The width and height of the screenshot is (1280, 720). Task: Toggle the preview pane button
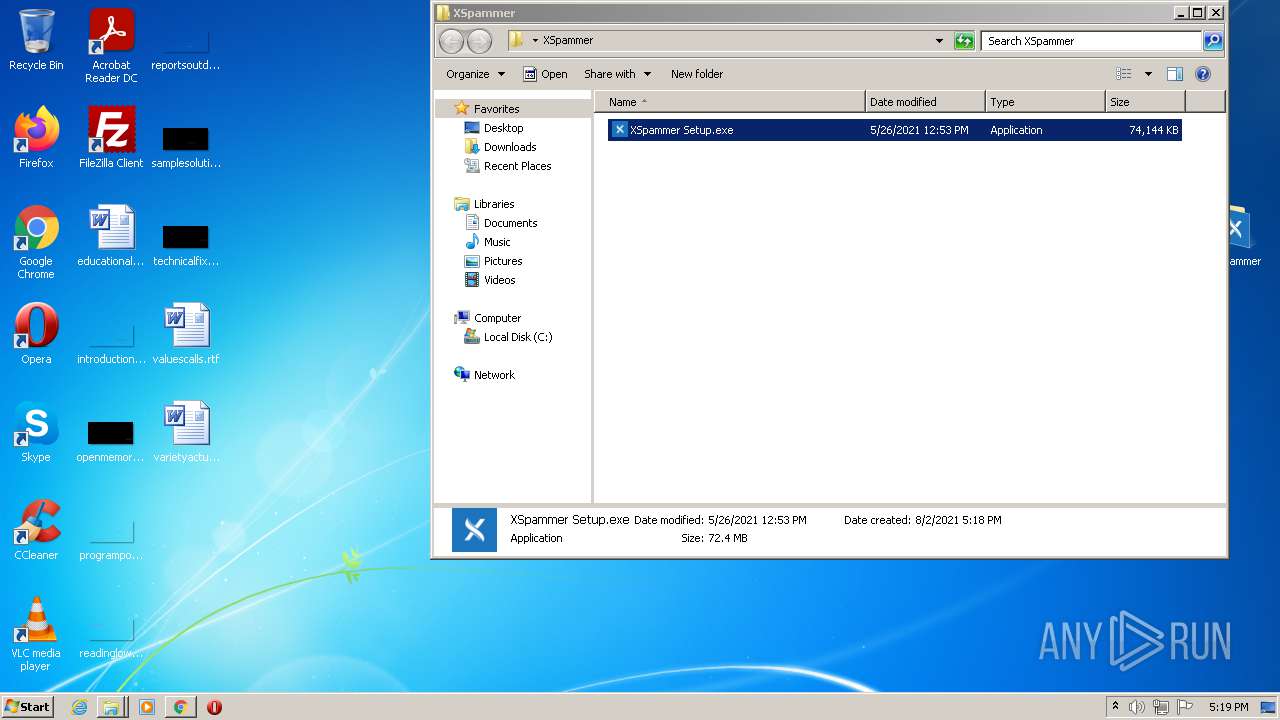click(x=1175, y=74)
